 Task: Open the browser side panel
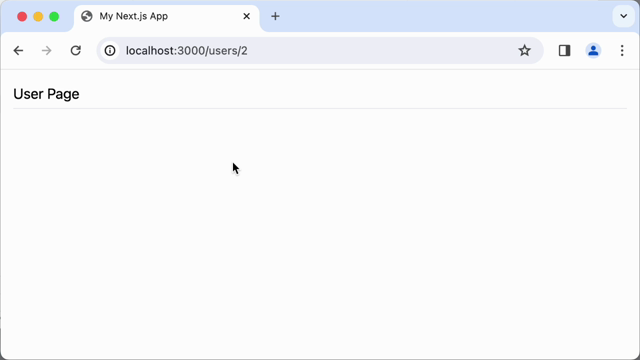pos(564,51)
